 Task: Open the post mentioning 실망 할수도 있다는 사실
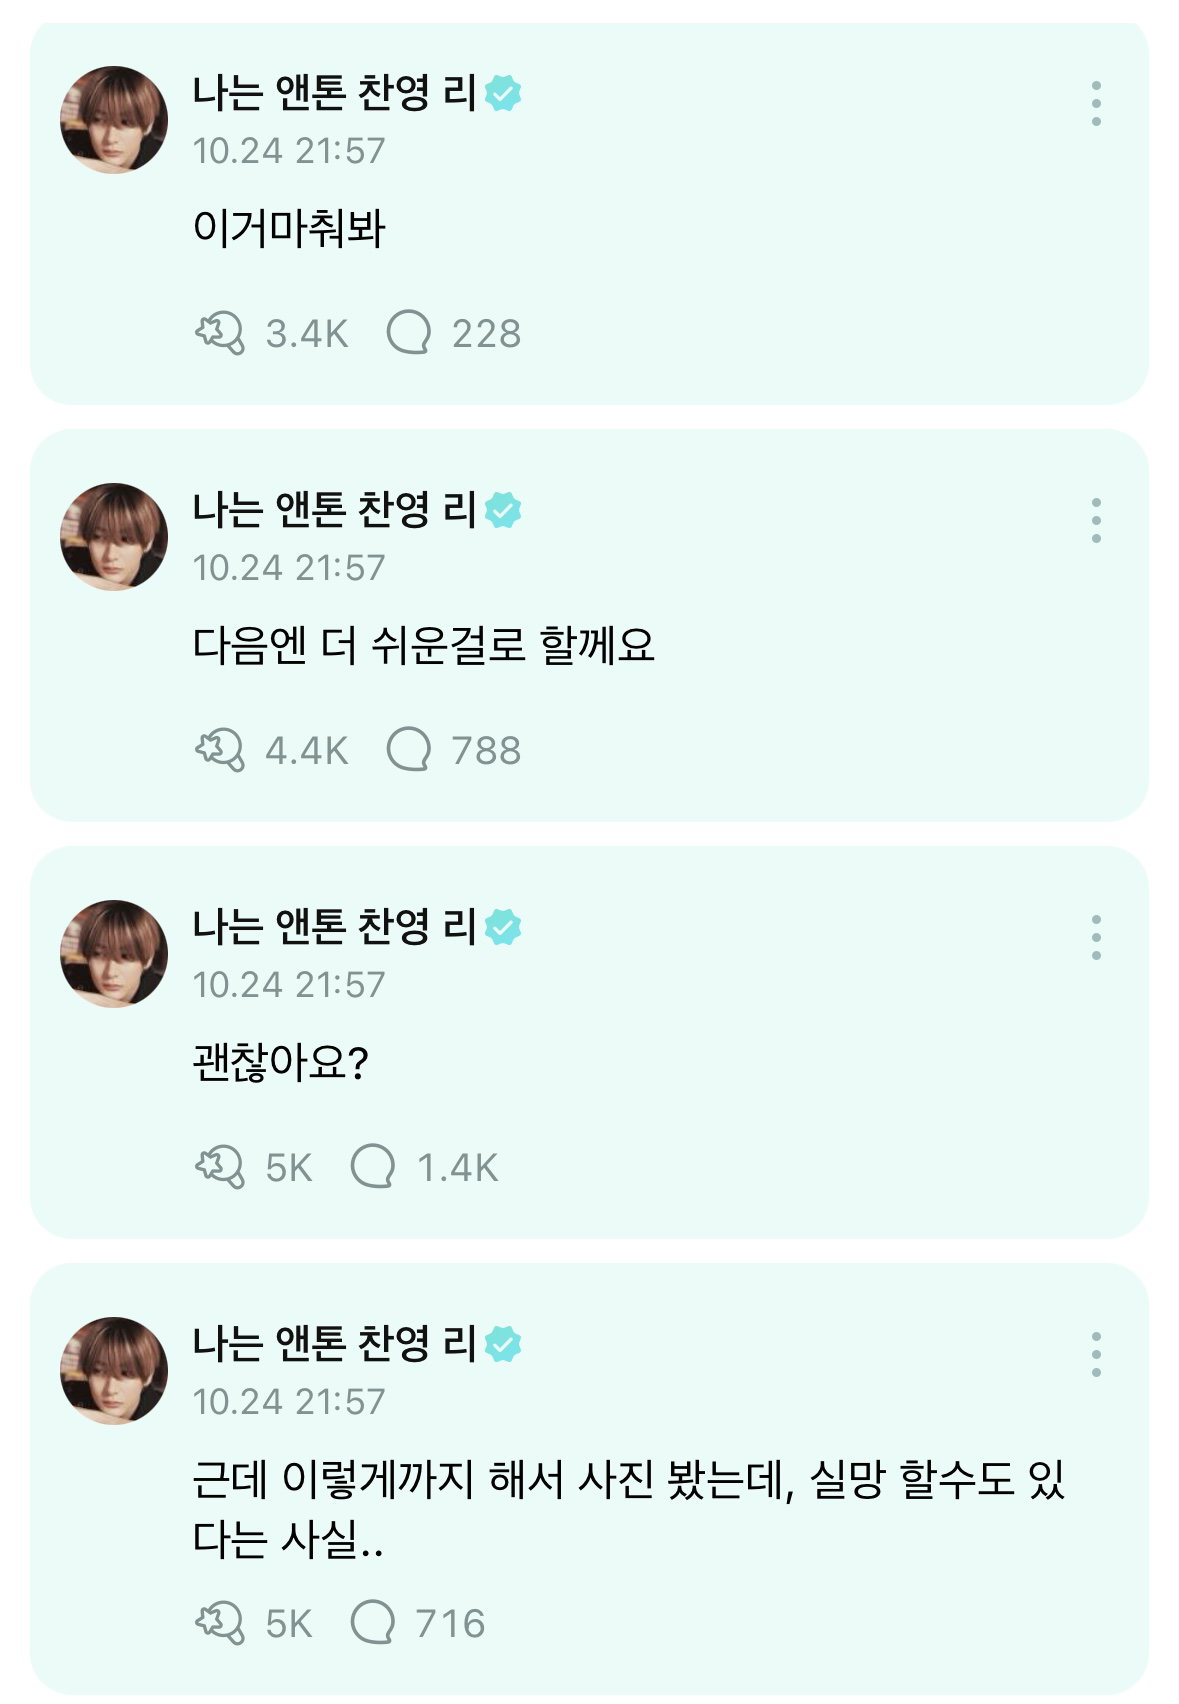click(628, 1509)
